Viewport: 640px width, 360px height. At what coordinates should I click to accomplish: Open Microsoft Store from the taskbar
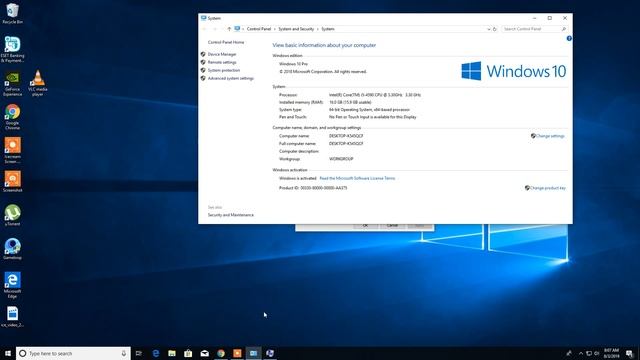[x=188, y=353]
